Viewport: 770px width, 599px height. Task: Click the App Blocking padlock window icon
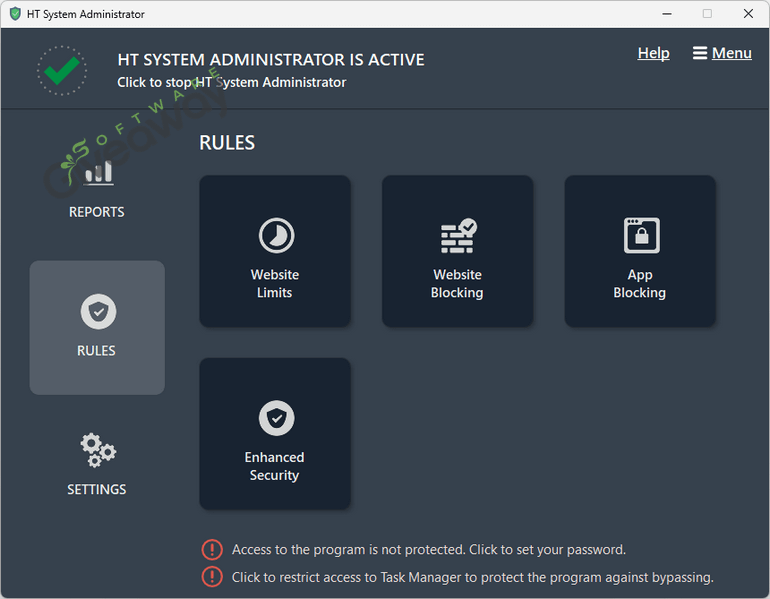(x=641, y=236)
